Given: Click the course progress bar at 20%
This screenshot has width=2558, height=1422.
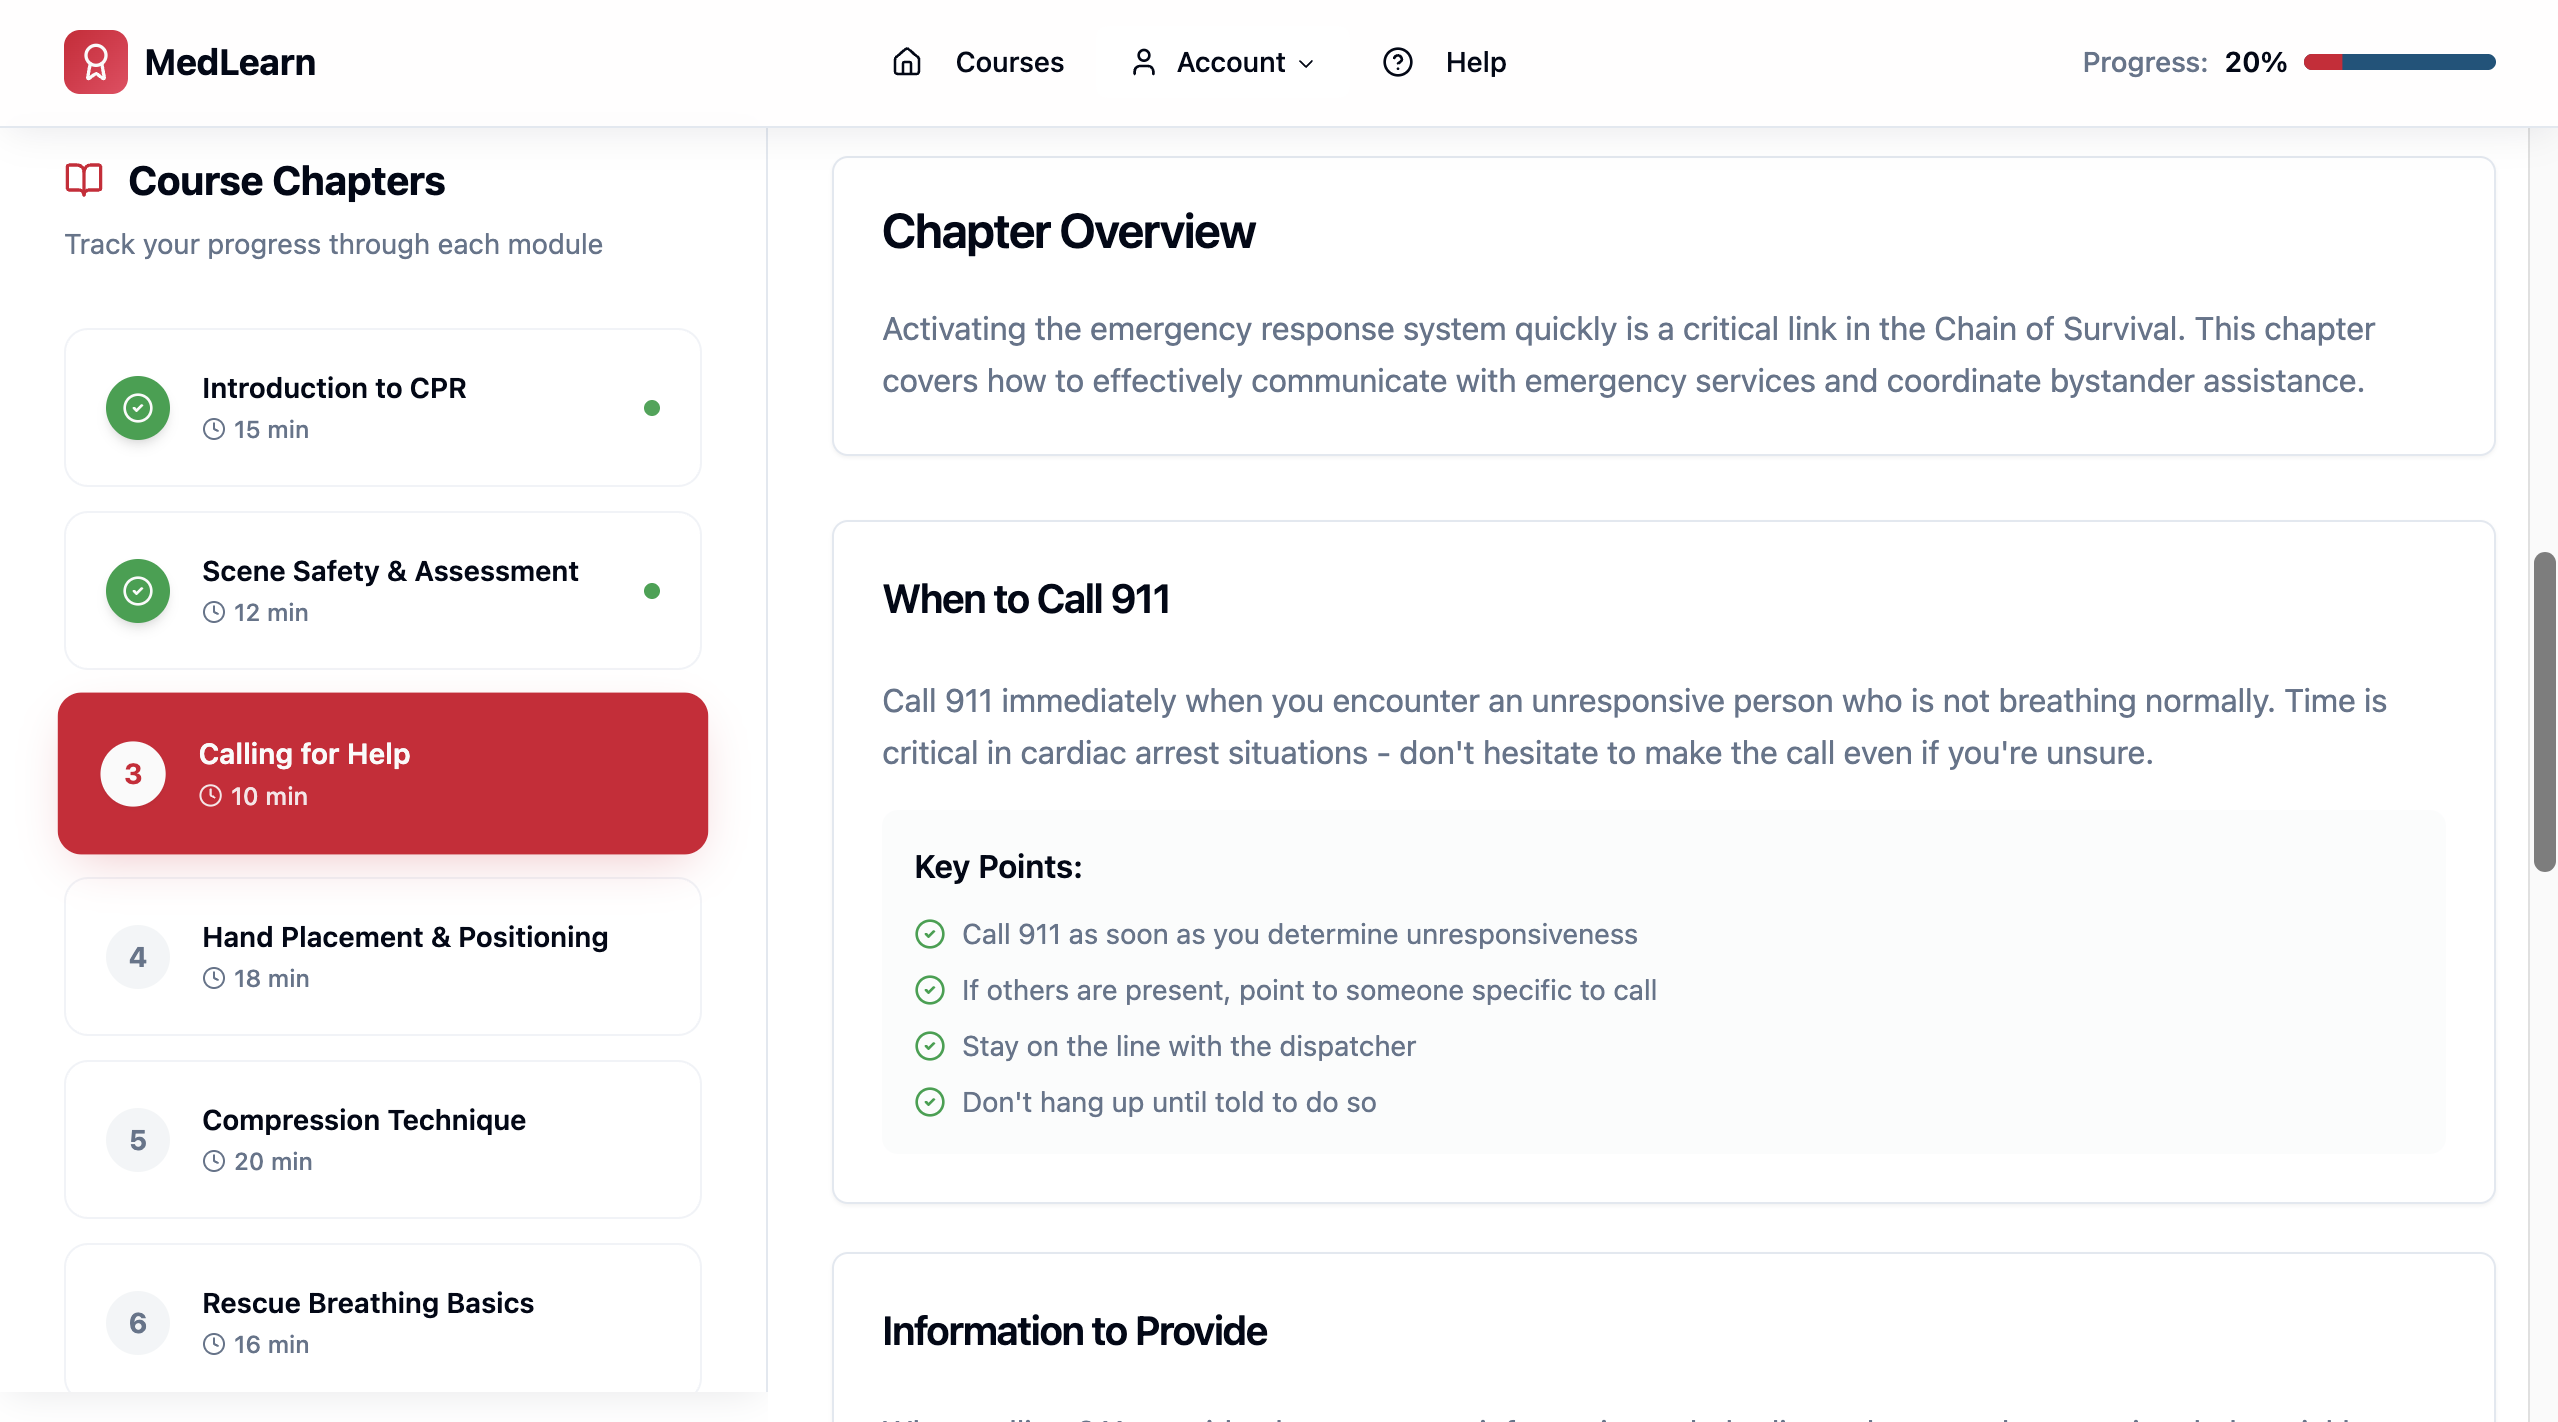Looking at the screenshot, I should [2399, 62].
